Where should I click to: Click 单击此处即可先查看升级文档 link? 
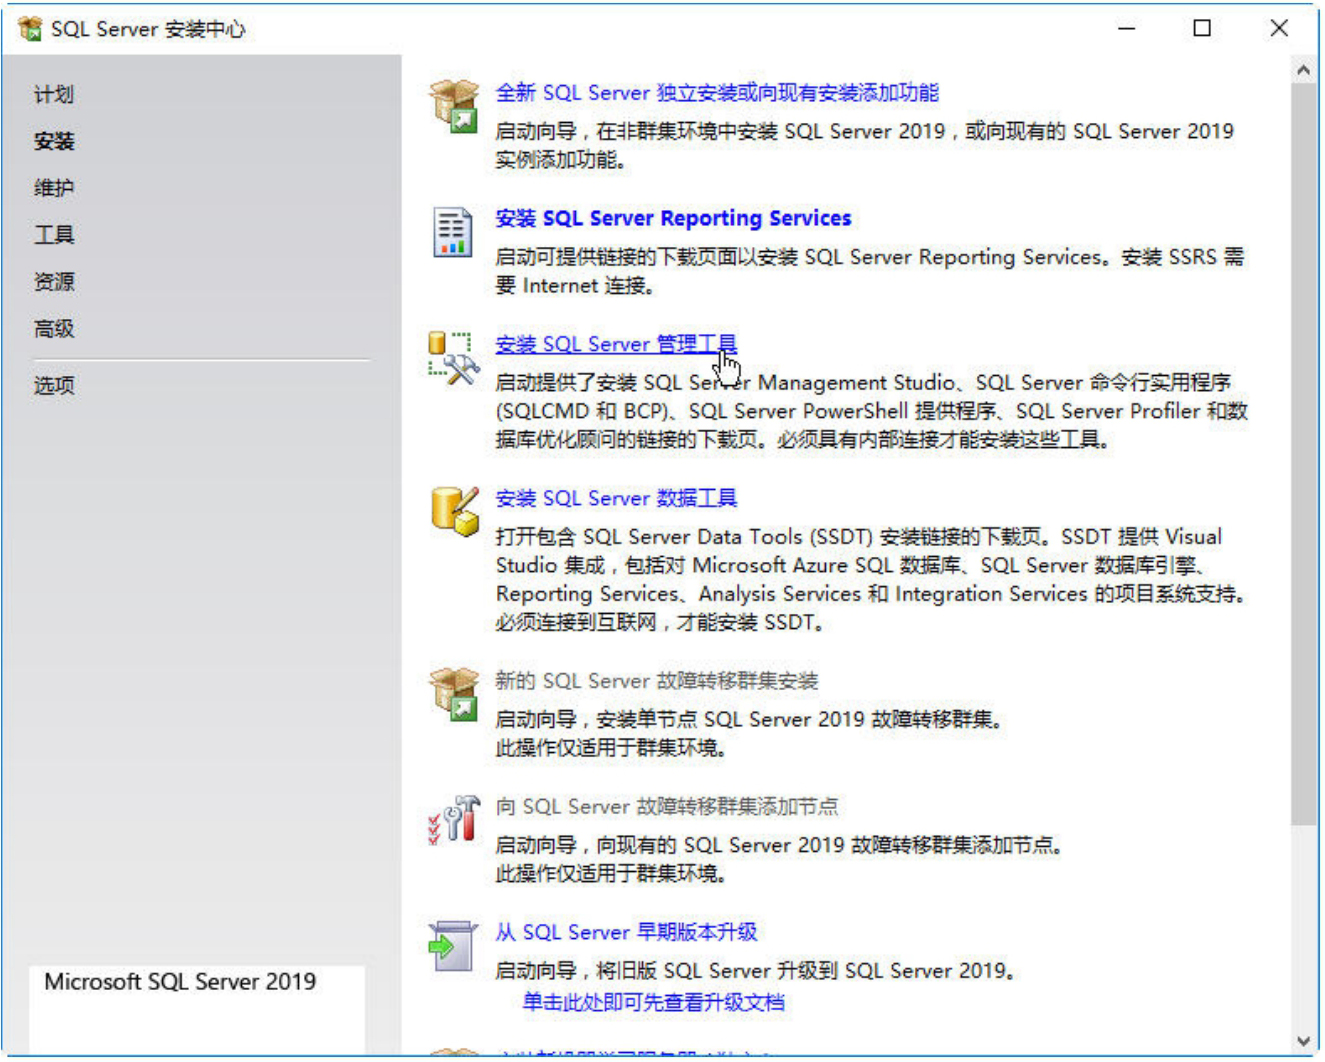653,1002
